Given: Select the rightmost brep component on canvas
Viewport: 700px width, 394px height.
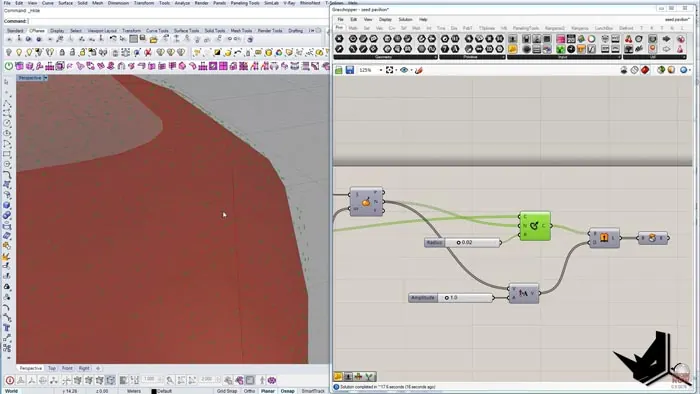Looking at the screenshot, I should [x=653, y=238].
